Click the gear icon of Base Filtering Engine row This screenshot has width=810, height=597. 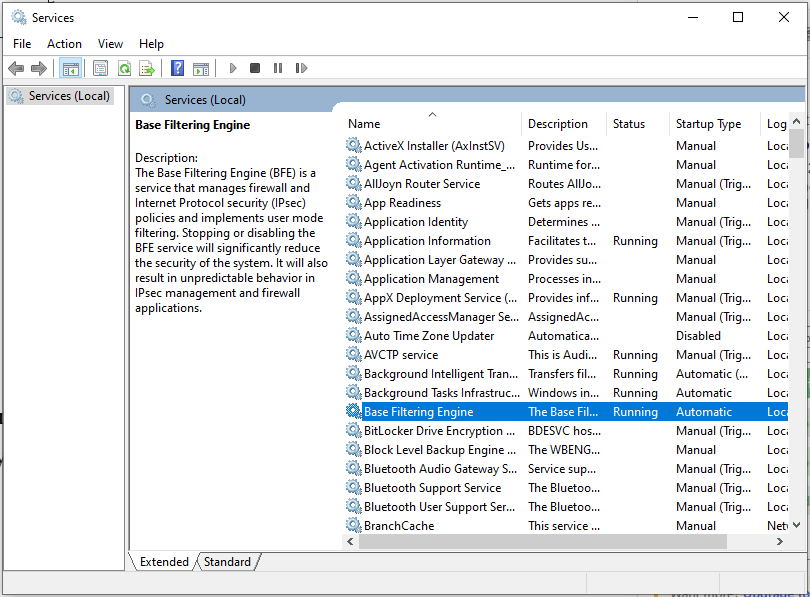[x=353, y=412]
